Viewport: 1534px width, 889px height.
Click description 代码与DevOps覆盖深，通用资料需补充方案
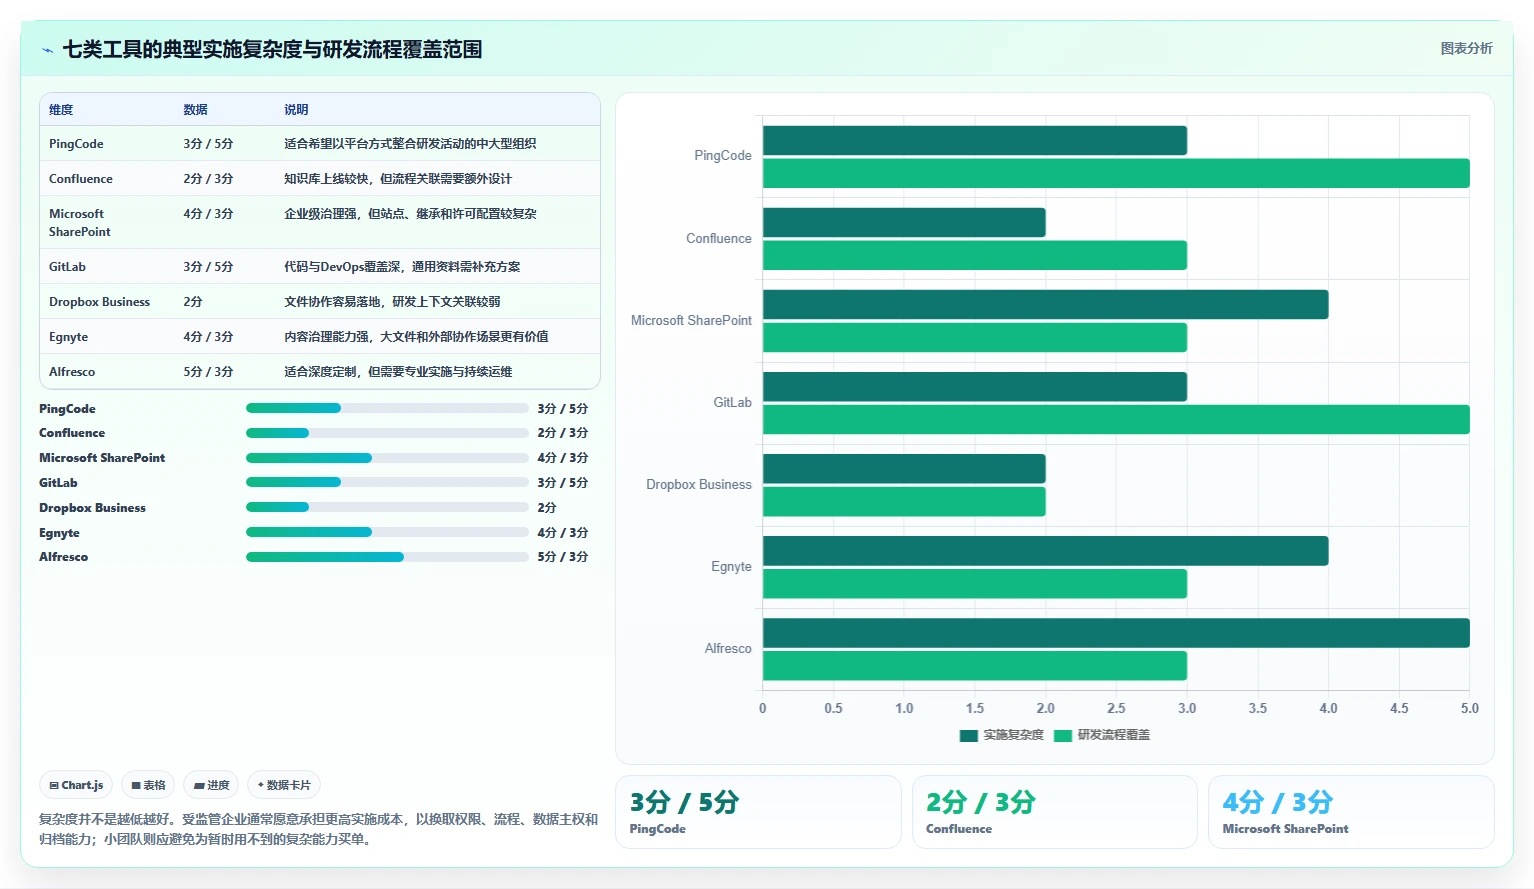402,267
